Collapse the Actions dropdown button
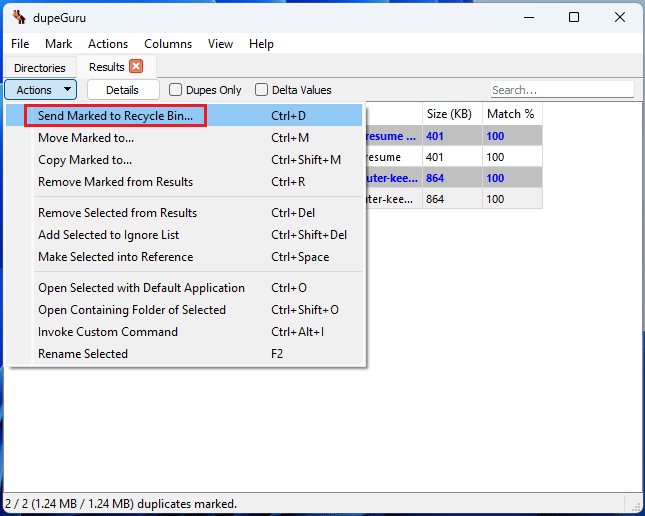The height and width of the screenshot is (516, 645). 41,90
